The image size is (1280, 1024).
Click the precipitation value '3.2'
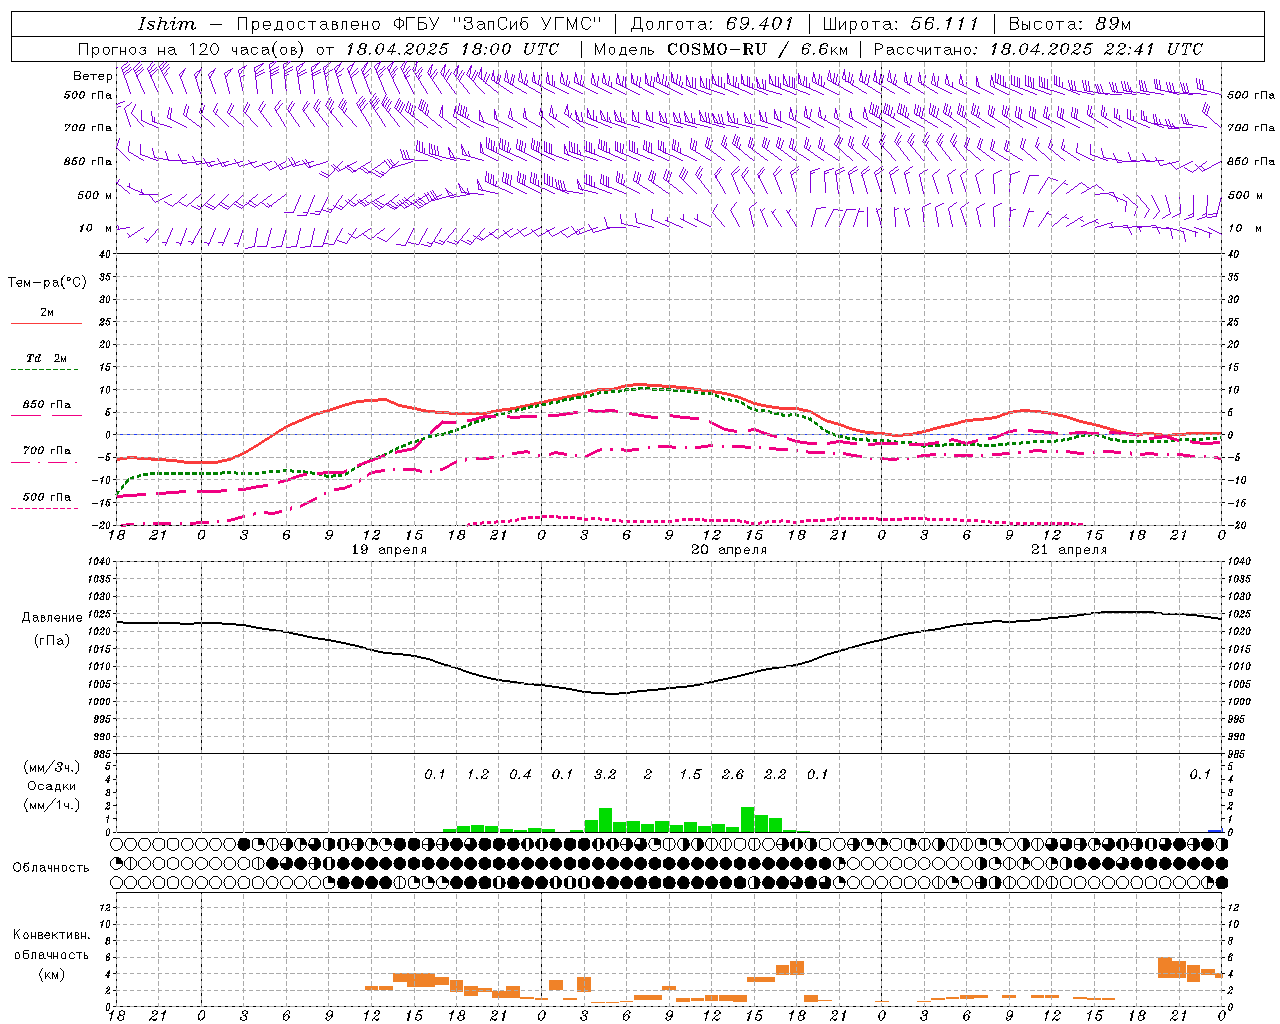click(605, 775)
